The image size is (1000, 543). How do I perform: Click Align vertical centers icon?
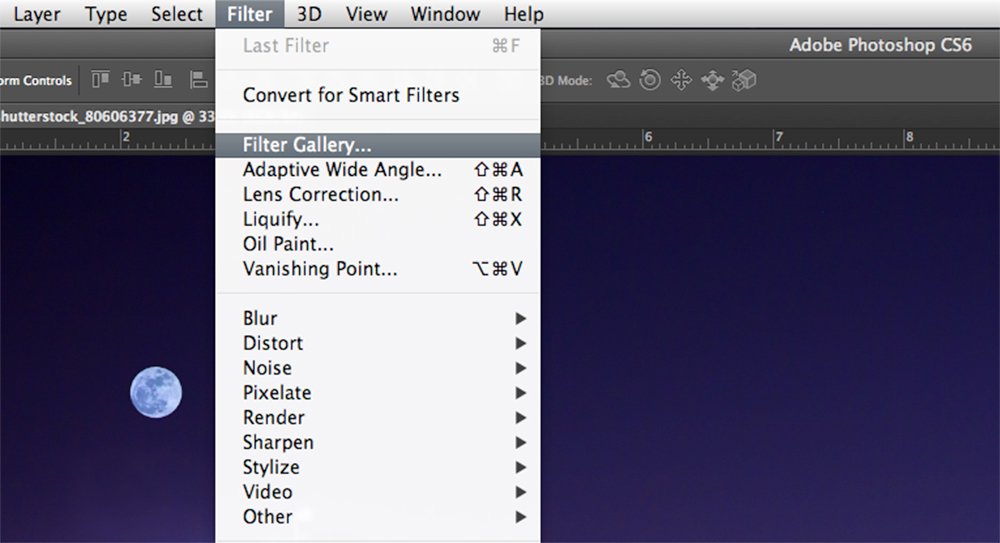pos(133,80)
